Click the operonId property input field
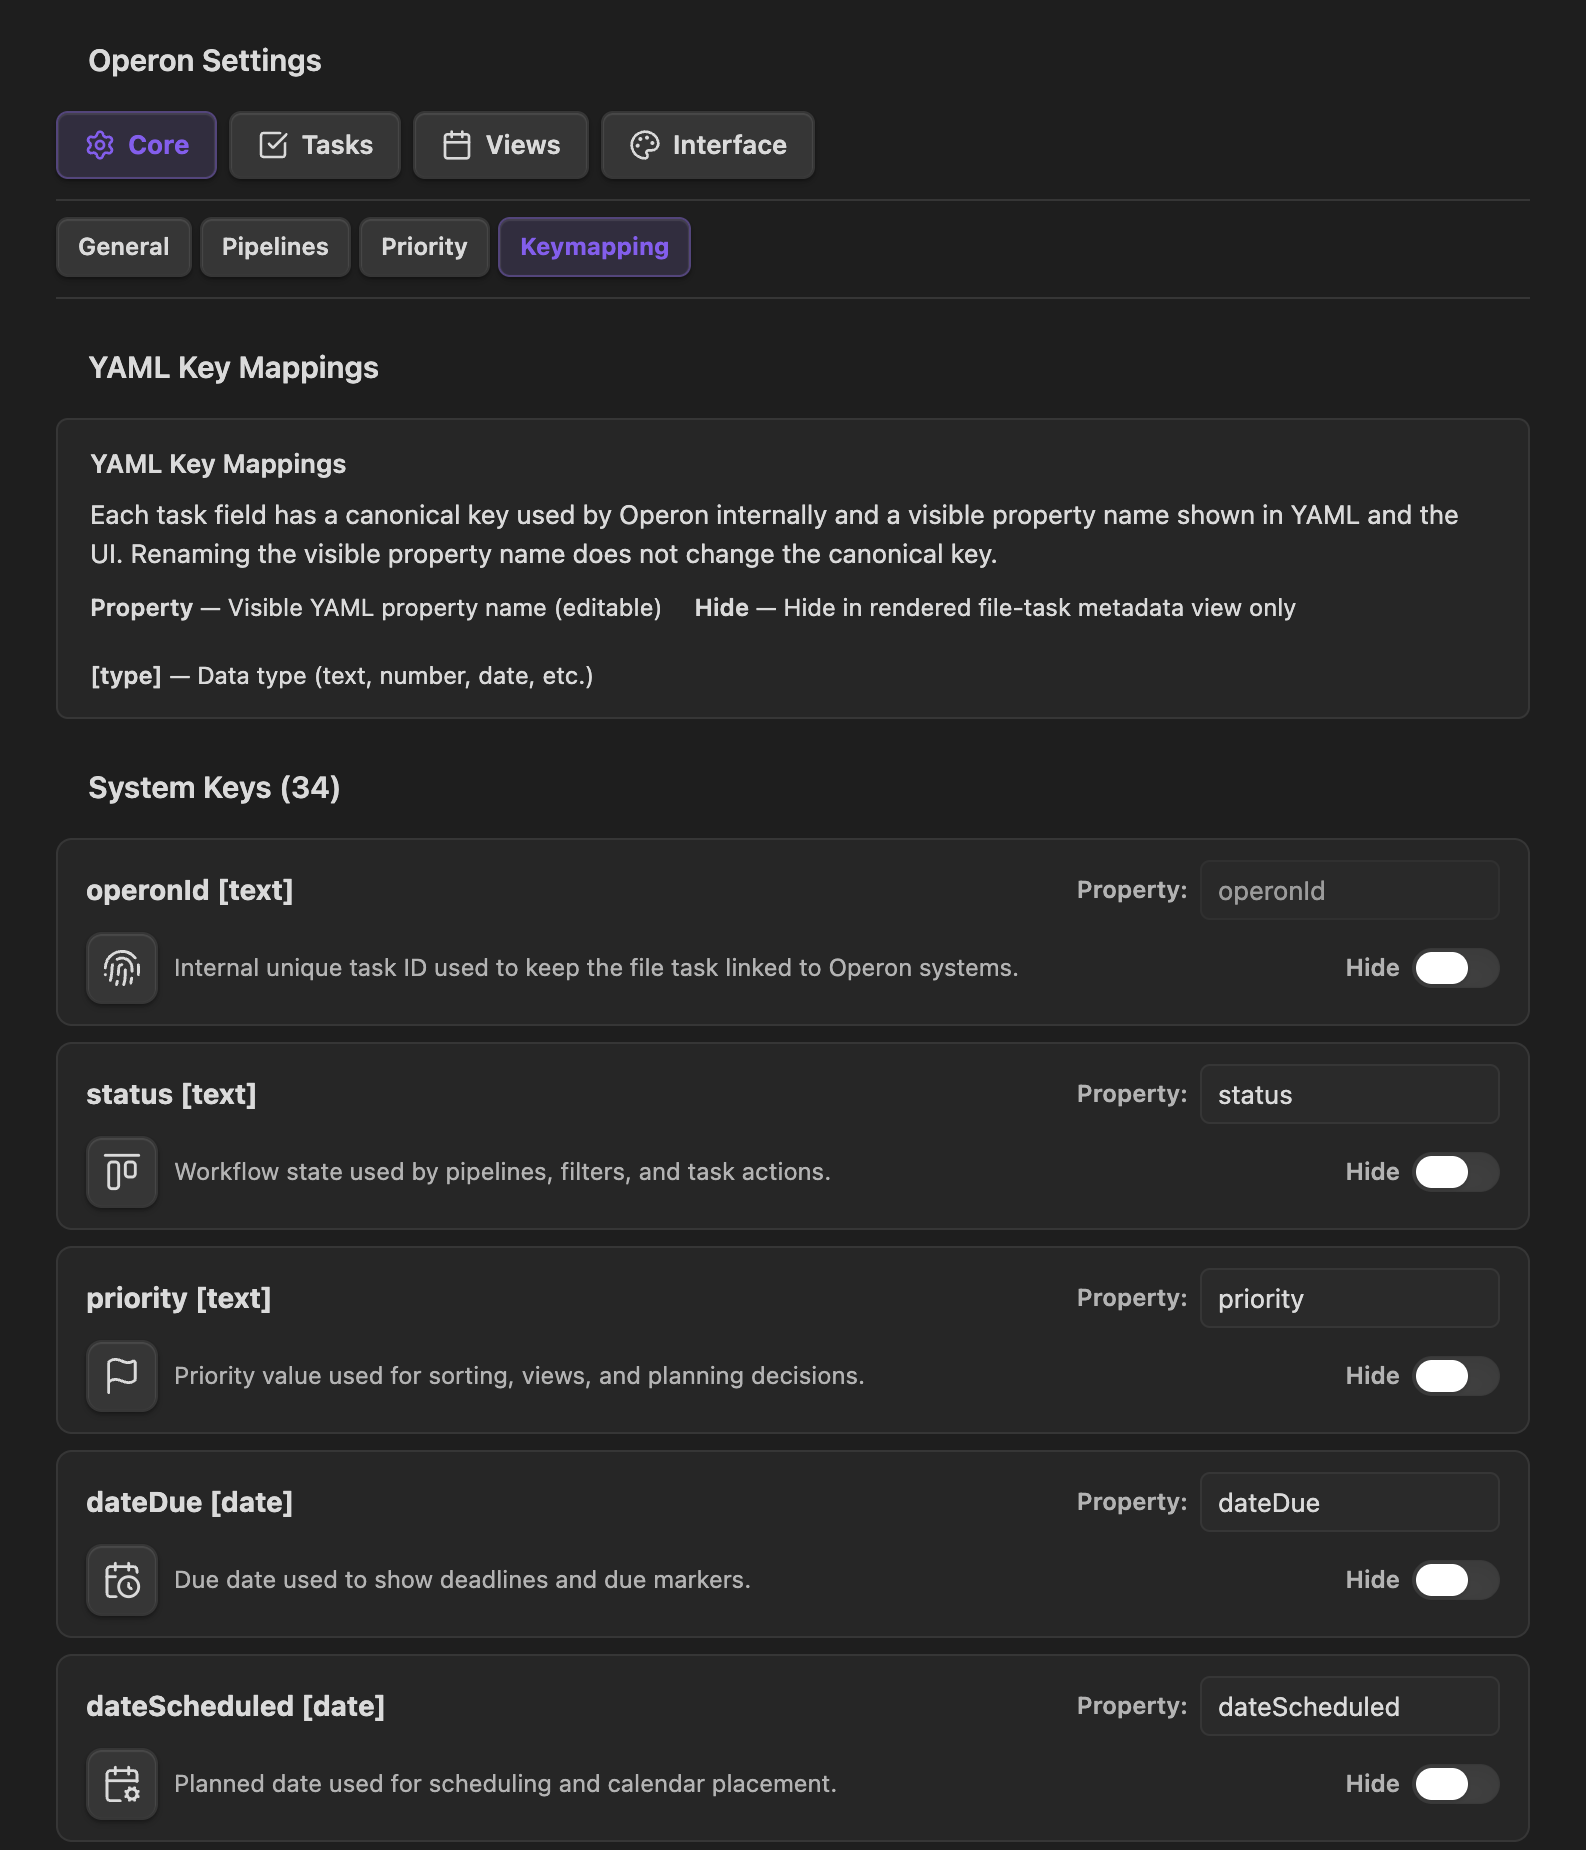1586x1850 pixels. [x=1349, y=890]
